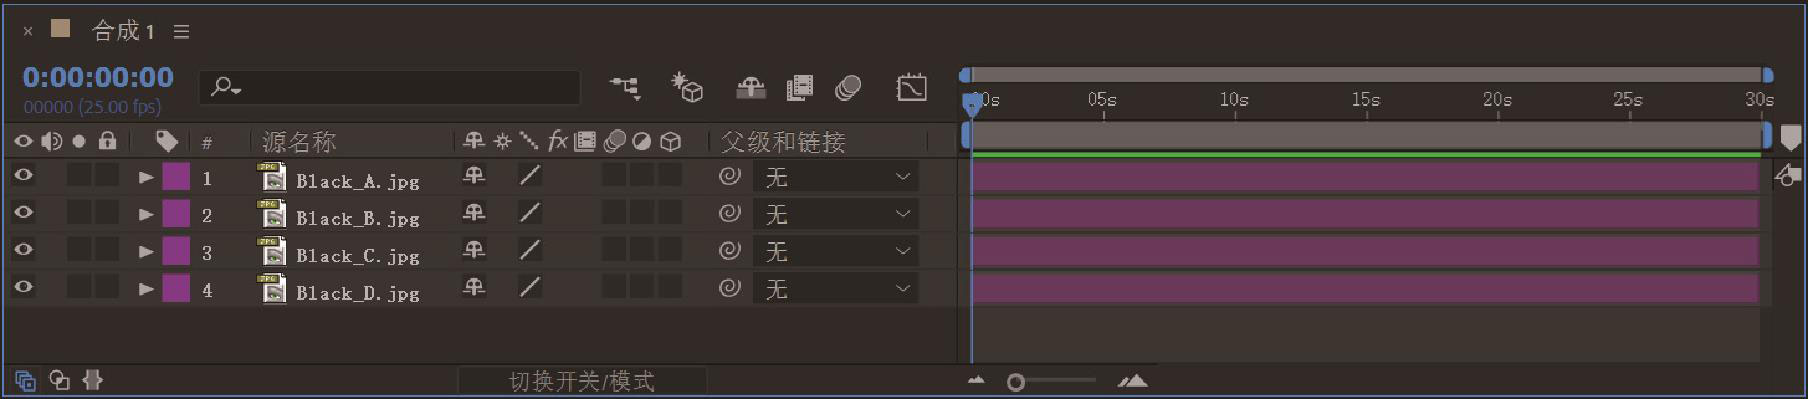Click the zoom in mountain icon
This screenshot has width=1808, height=399.
(1133, 380)
